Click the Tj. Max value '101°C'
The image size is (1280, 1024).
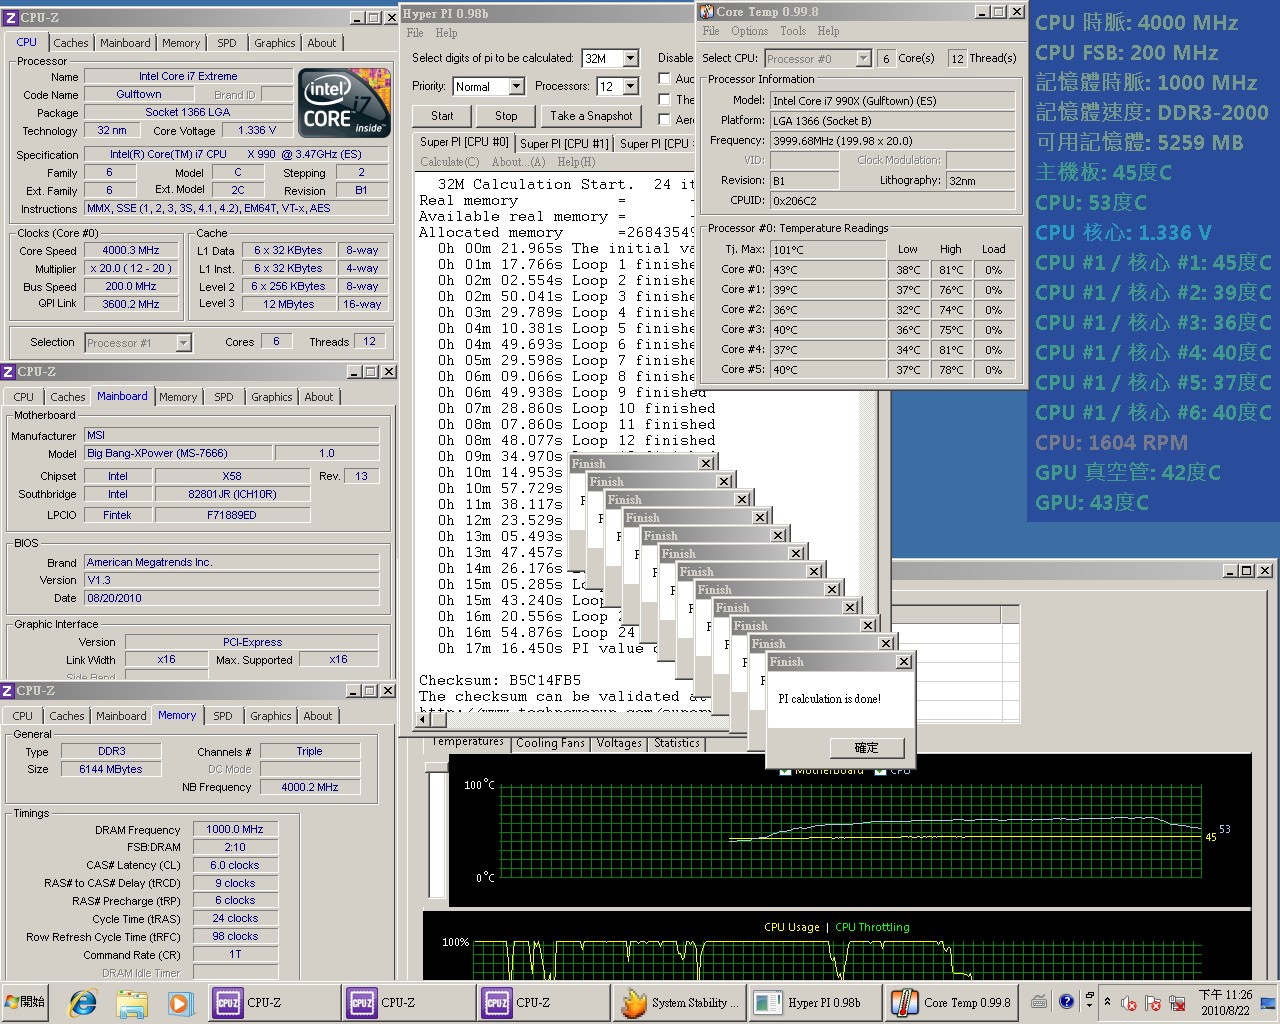click(x=828, y=249)
